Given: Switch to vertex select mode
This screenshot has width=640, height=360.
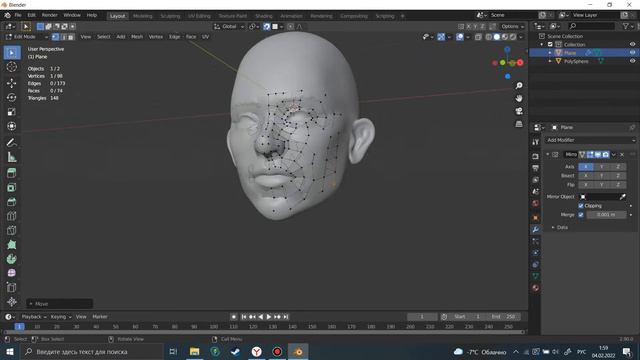Looking at the screenshot, I should click(x=56, y=37).
